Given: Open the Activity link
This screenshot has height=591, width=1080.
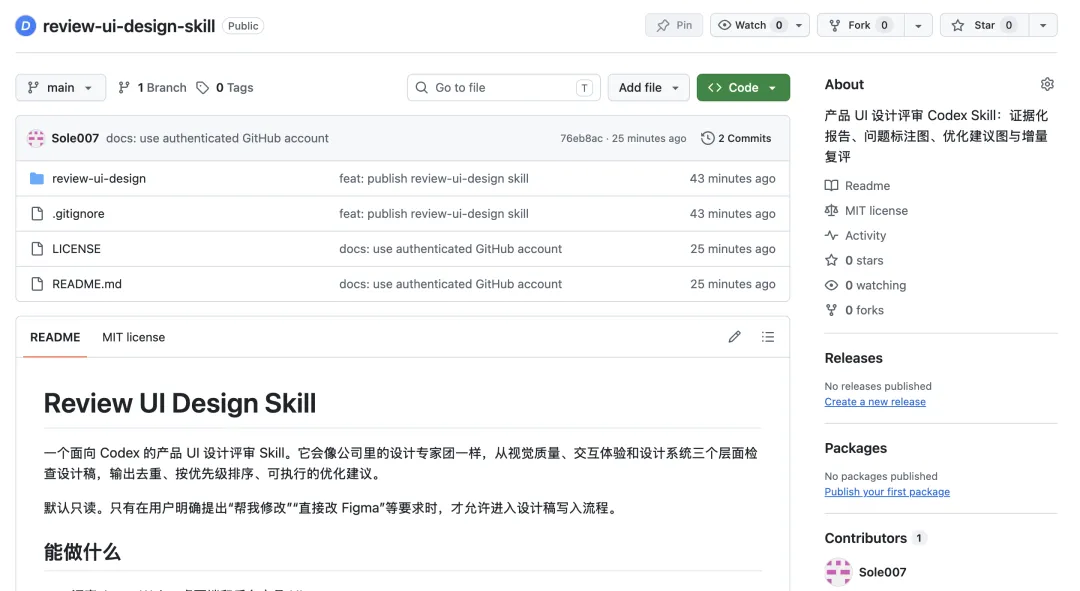Looking at the screenshot, I should [x=865, y=235].
